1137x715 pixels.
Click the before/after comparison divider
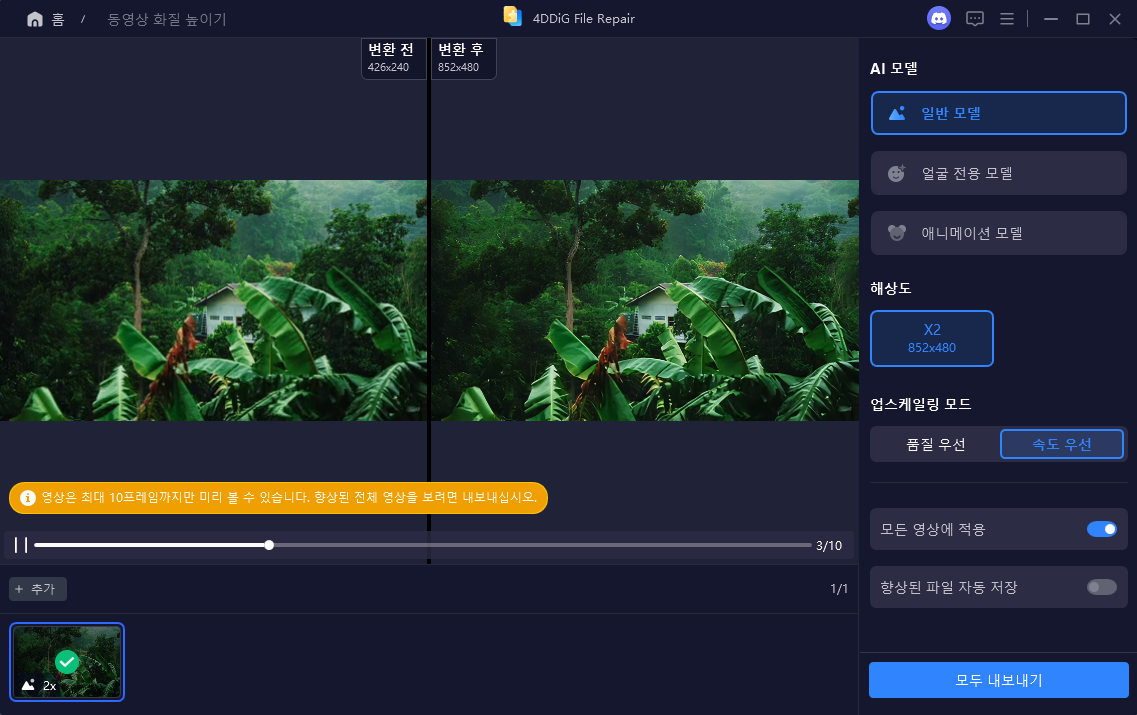pyautogui.click(x=429, y=300)
